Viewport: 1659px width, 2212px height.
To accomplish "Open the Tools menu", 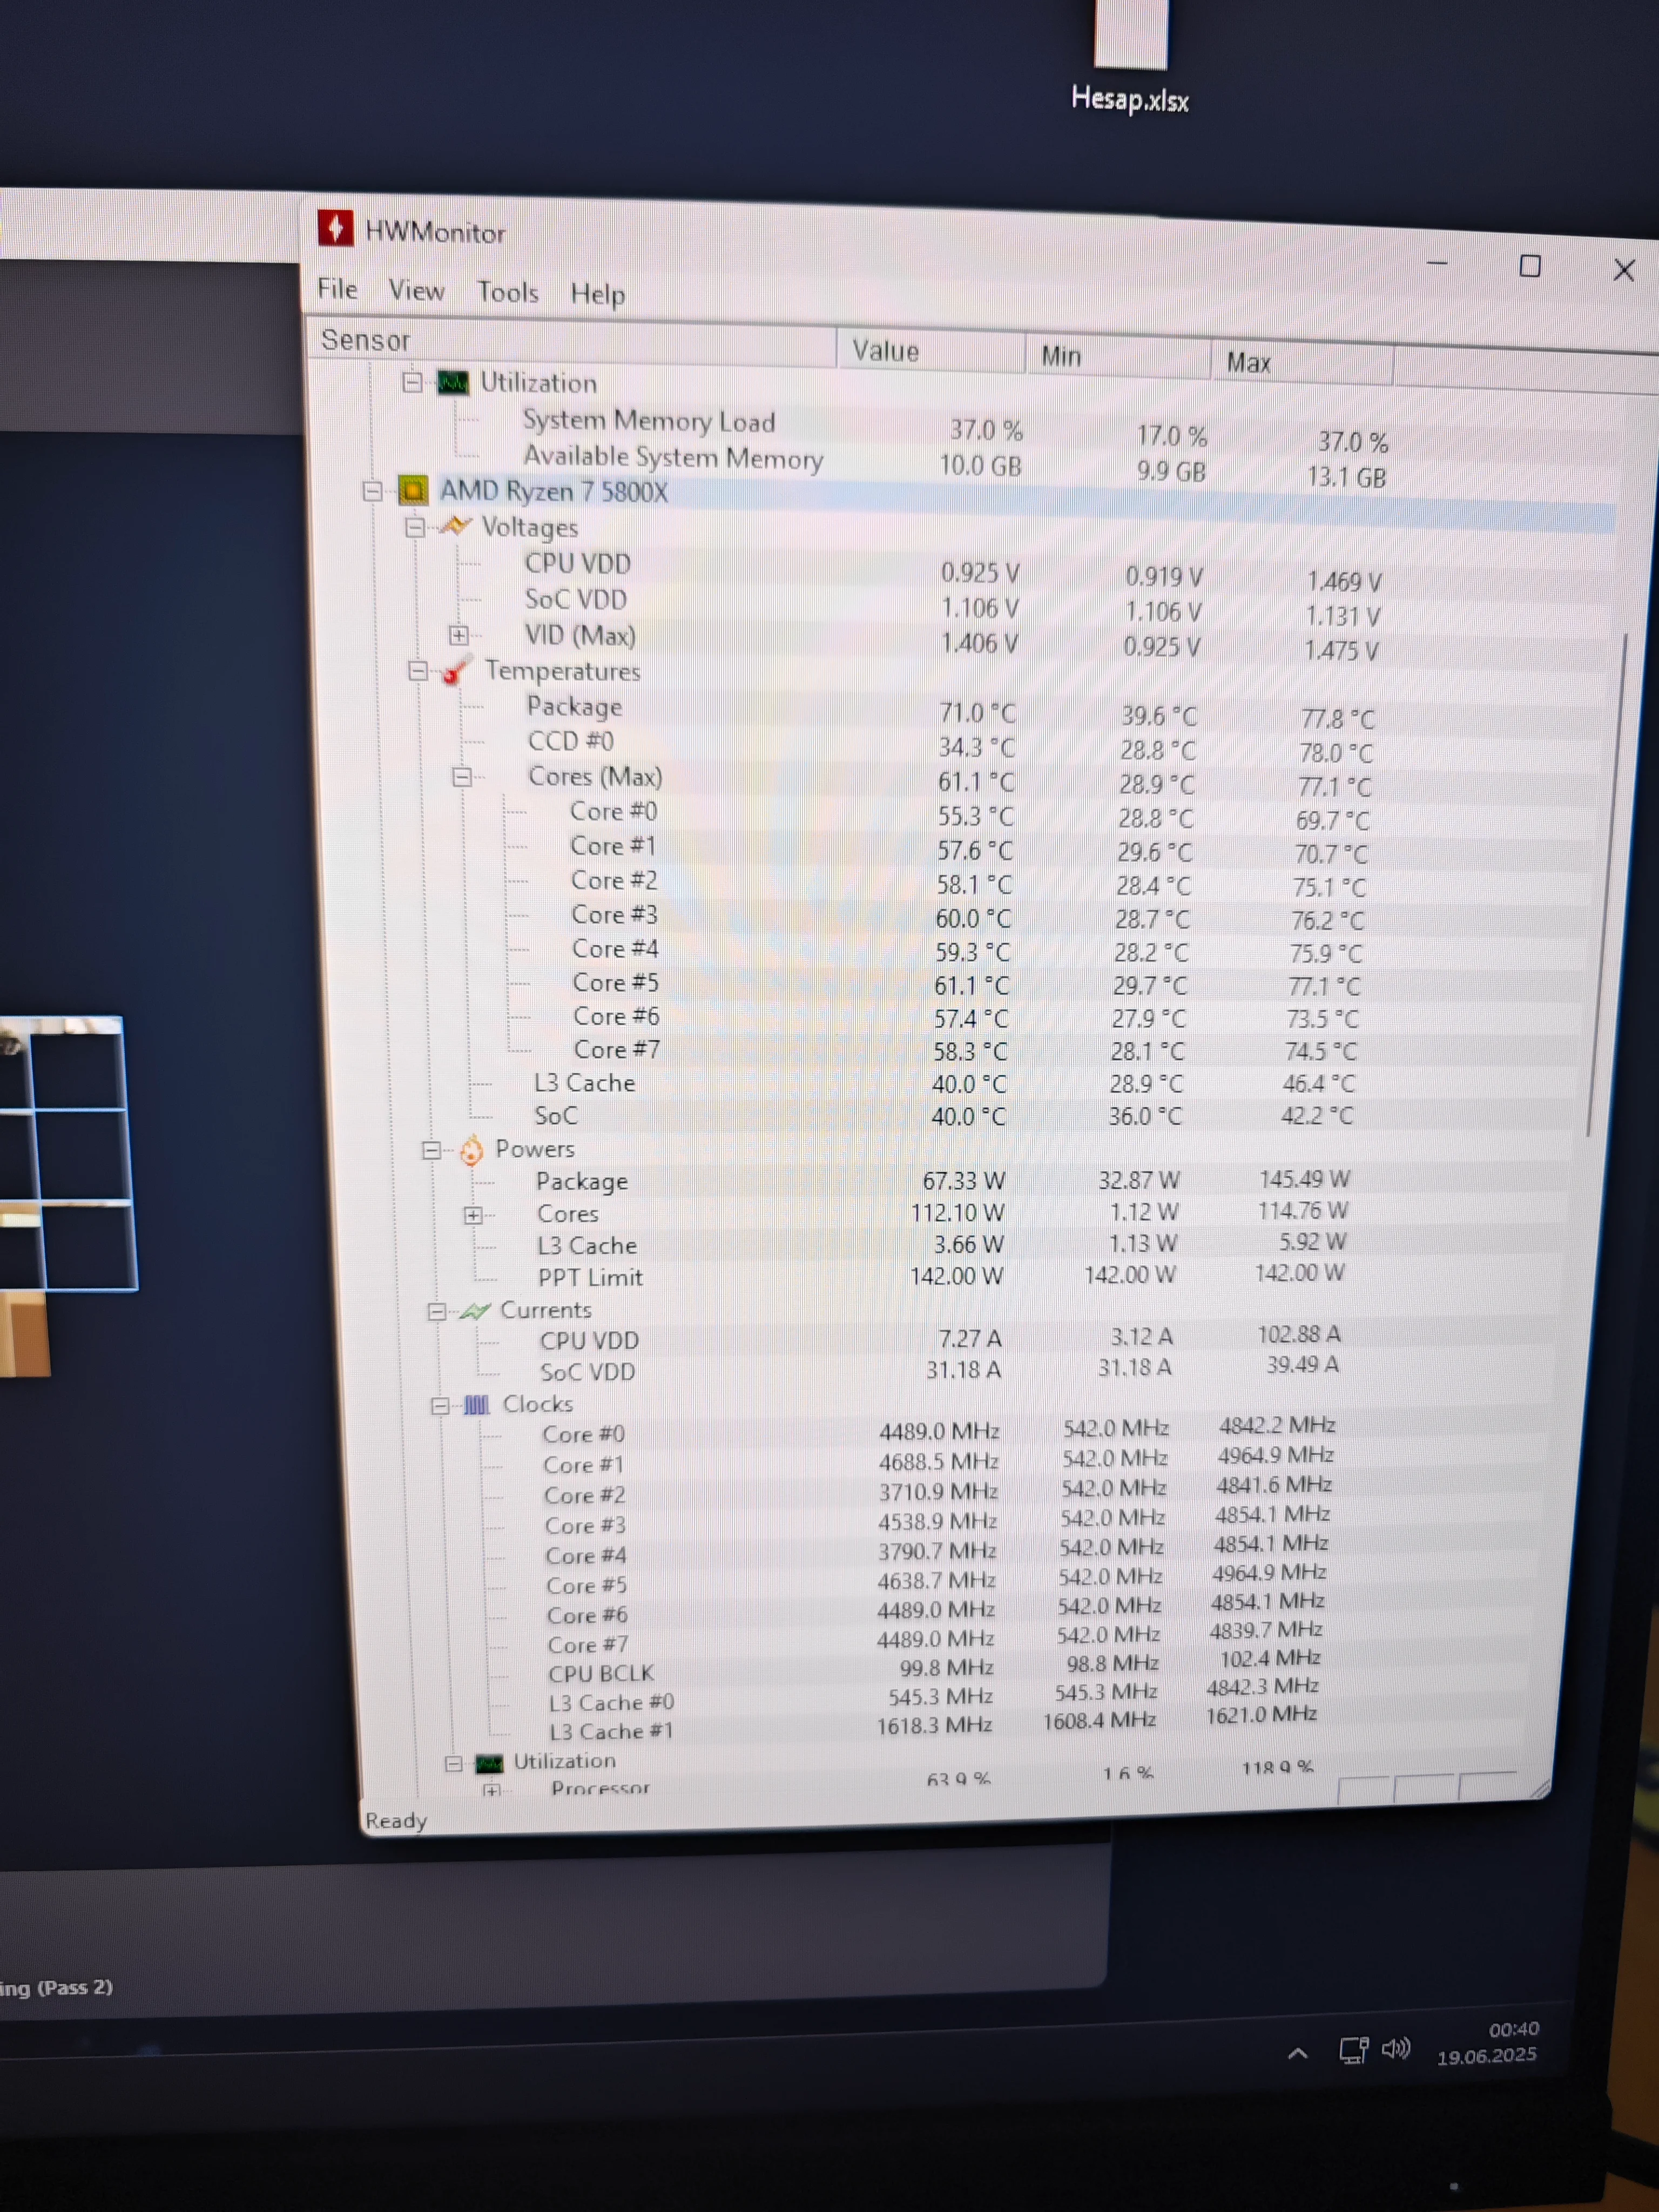I will [507, 292].
